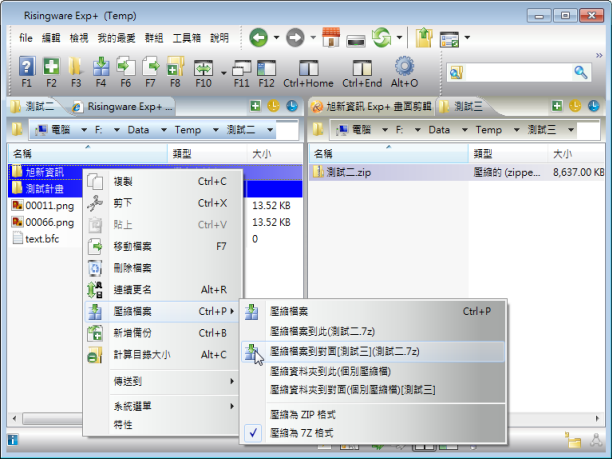The height and width of the screenshot is (459, 612).
Task: Switch to Risingware Exp+ tab
Action: (123, 107)
